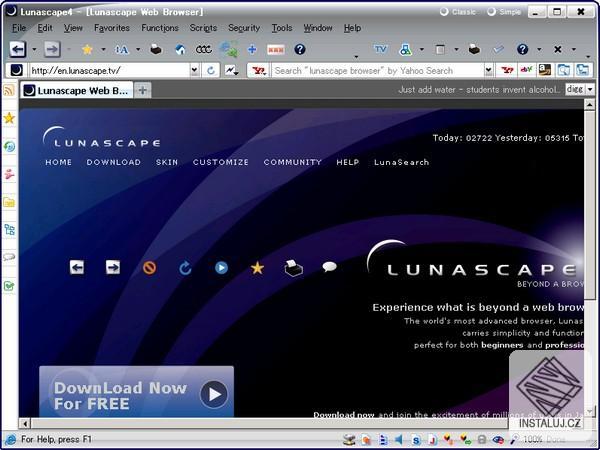Toggle the 'J' Java icon in status bar
Screen dimensions: 600x450
[x=432, y=440]
